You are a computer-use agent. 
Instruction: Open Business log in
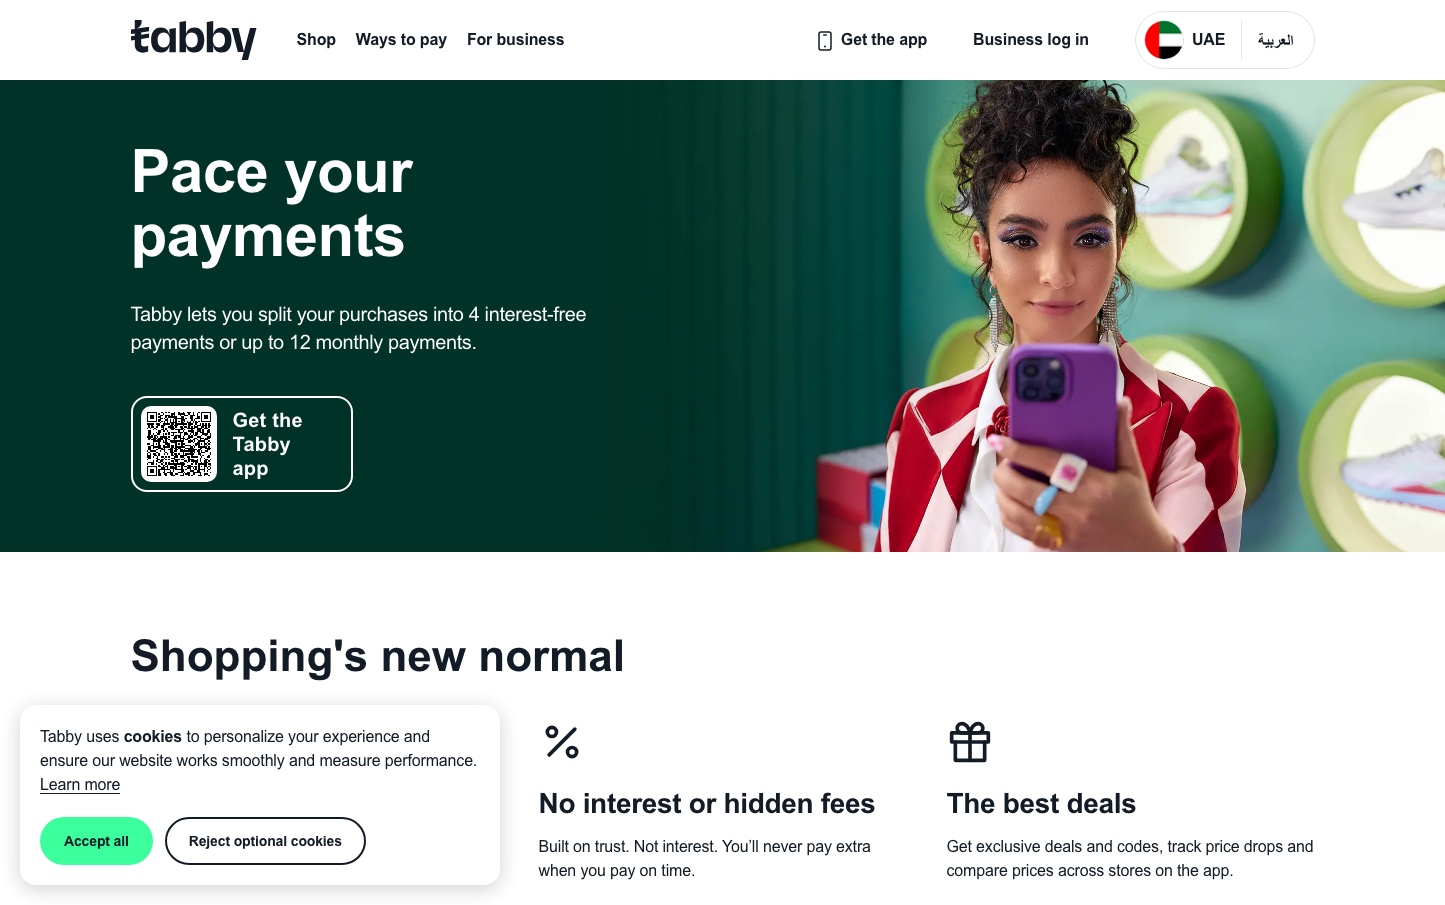pyautogui.click(x=1030, y=40)
